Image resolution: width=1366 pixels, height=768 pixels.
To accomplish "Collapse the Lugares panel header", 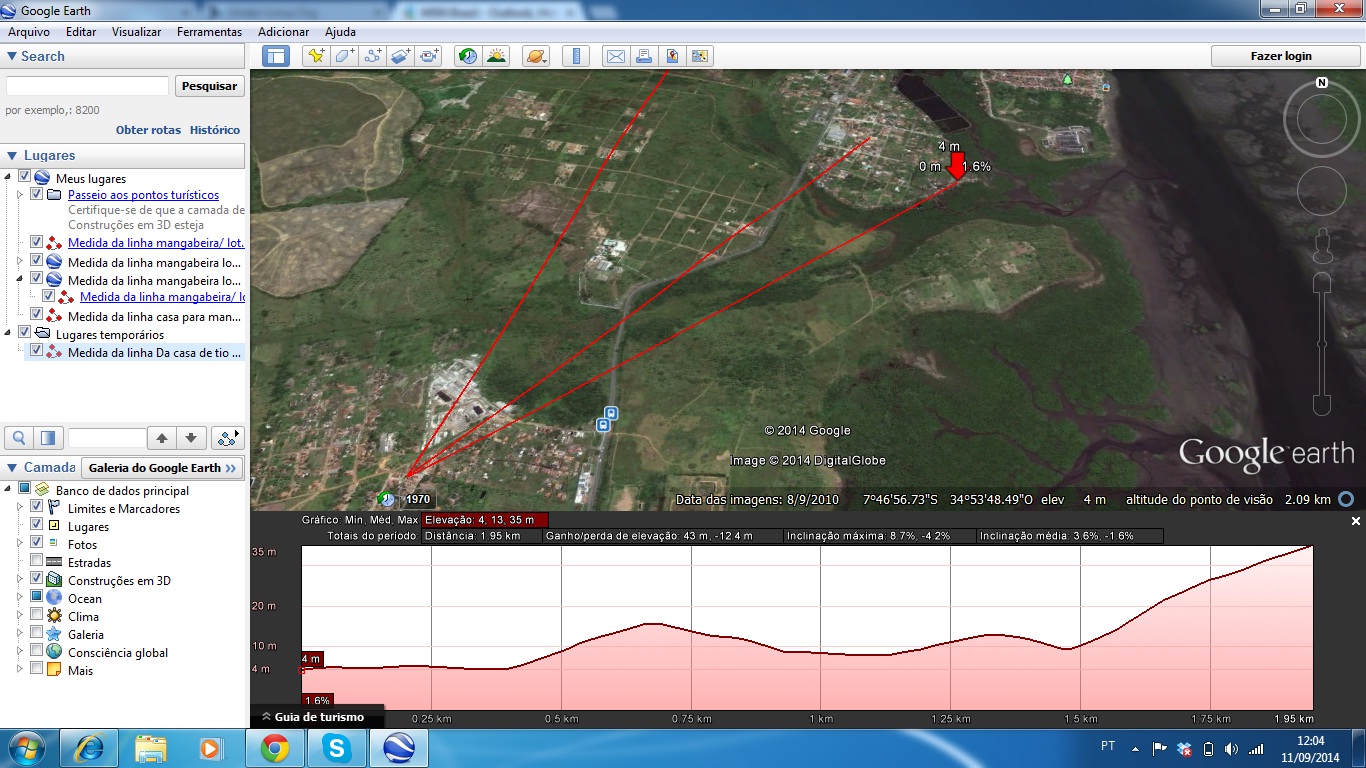I will (x=122, y=155).
